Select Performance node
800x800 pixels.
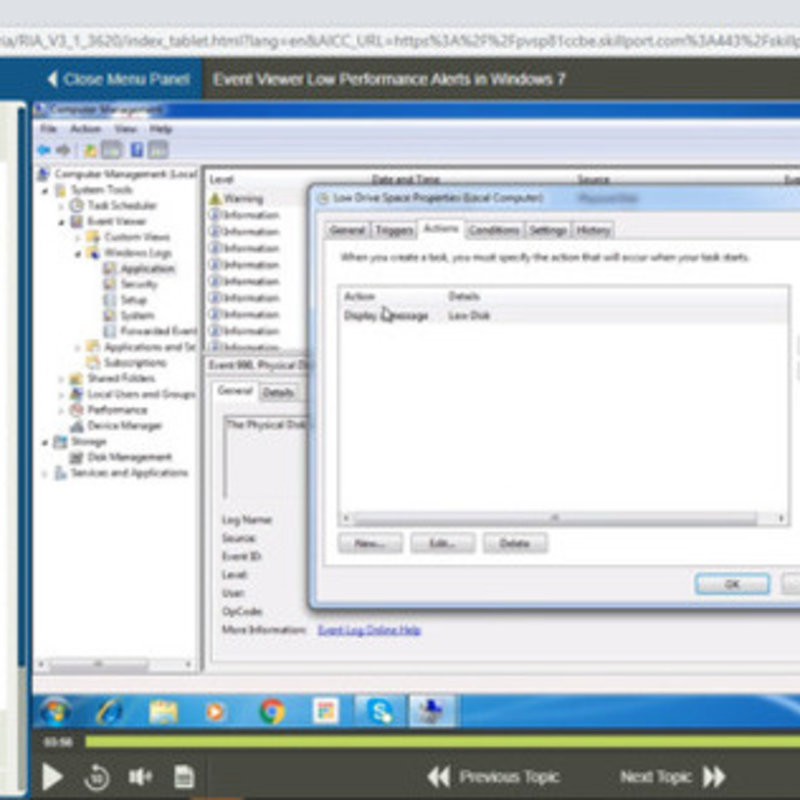pyautogui.click(x=117, y=410)
